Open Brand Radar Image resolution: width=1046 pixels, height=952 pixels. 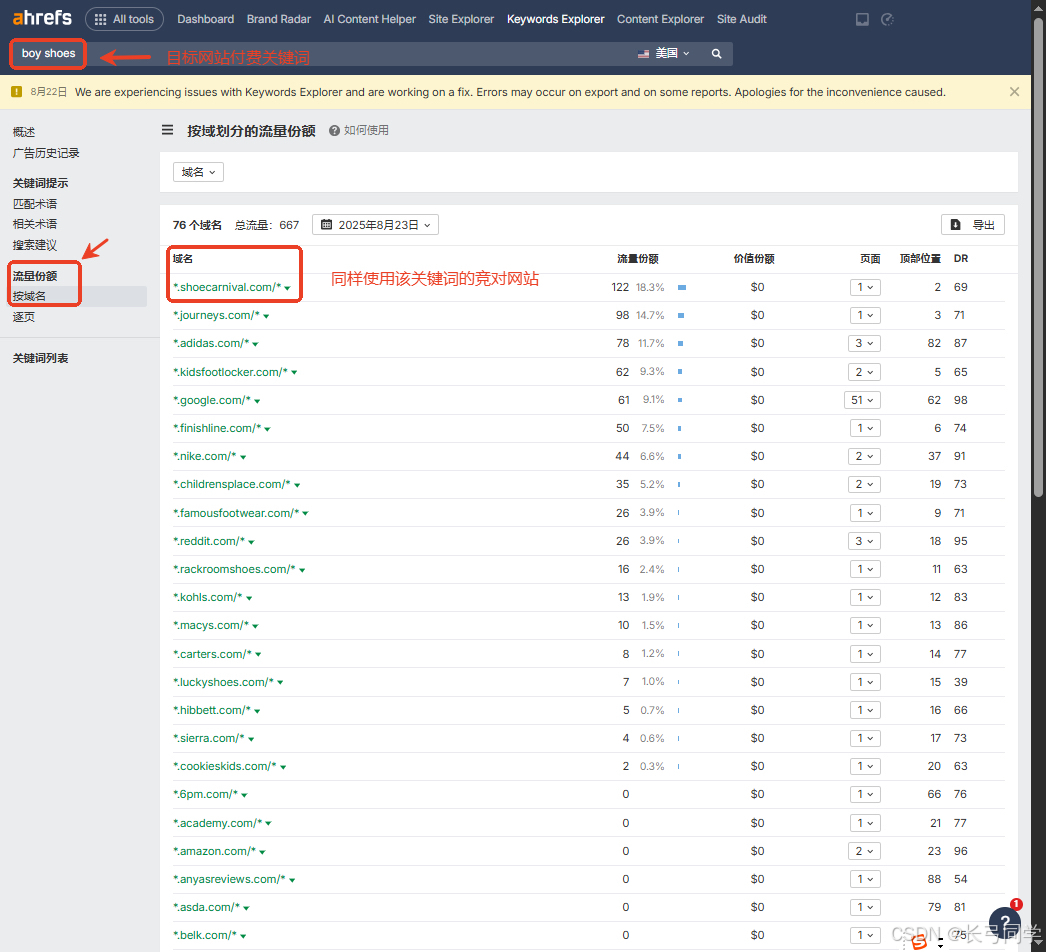(x=279, y=19)
